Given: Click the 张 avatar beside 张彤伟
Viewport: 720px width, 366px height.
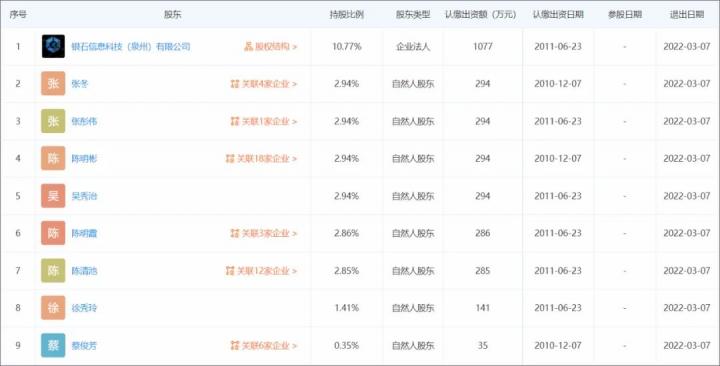Looking at the screenshot, I should pyautogui.click(x=53, y=121).
